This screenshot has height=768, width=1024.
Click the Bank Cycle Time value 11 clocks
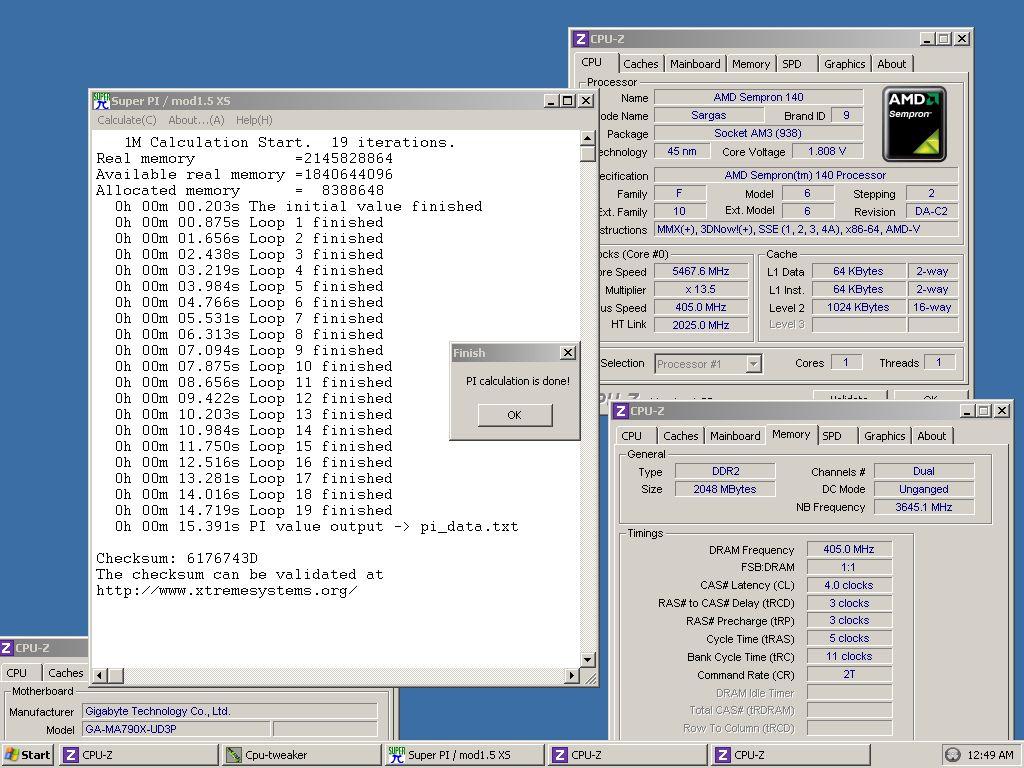pos(849,656)
